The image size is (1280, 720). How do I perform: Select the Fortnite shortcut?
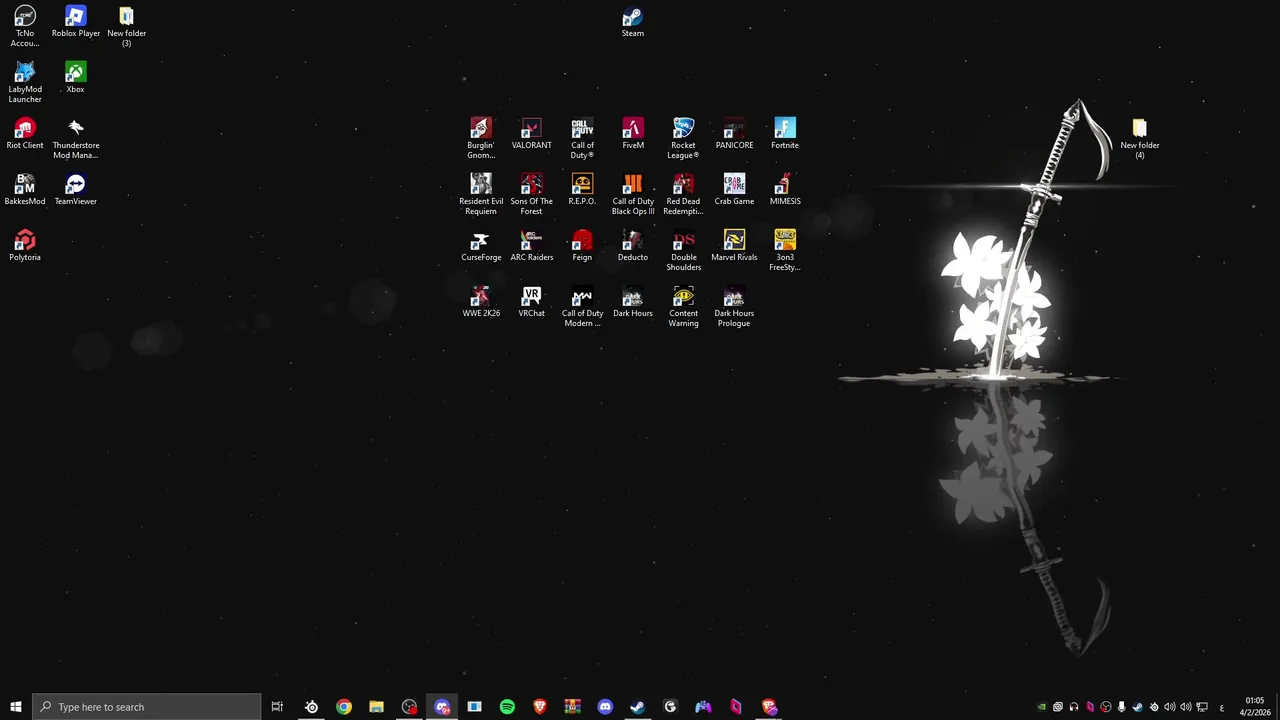(x=785, y=135)
